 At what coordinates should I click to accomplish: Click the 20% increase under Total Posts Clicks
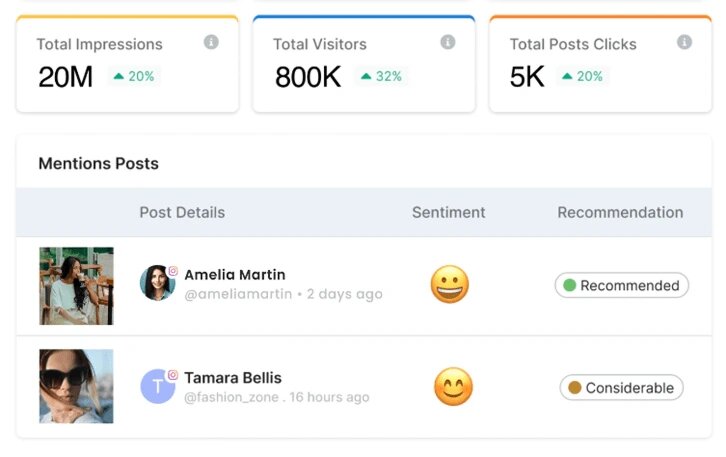pos(582,76)
